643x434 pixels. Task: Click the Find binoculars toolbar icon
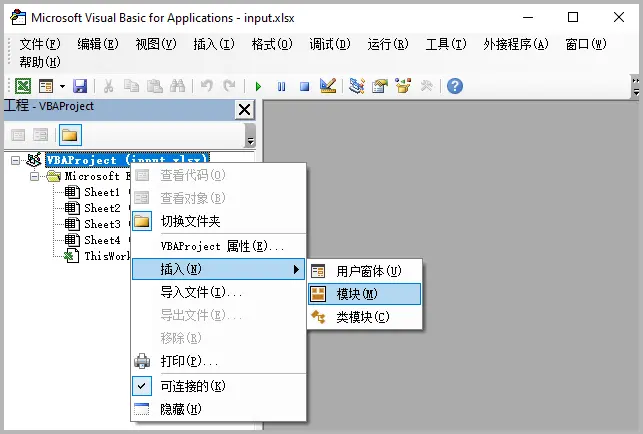point(178,86)
